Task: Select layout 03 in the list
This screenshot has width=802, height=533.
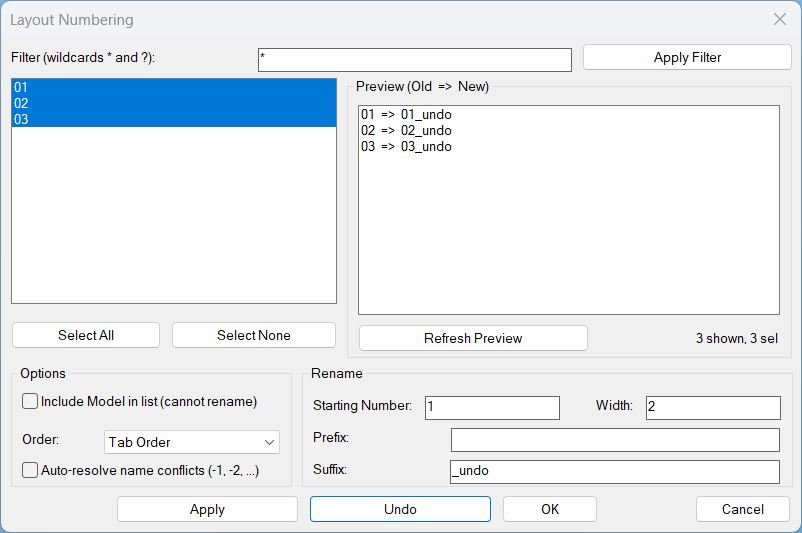Action: click(x=173, y=119)
